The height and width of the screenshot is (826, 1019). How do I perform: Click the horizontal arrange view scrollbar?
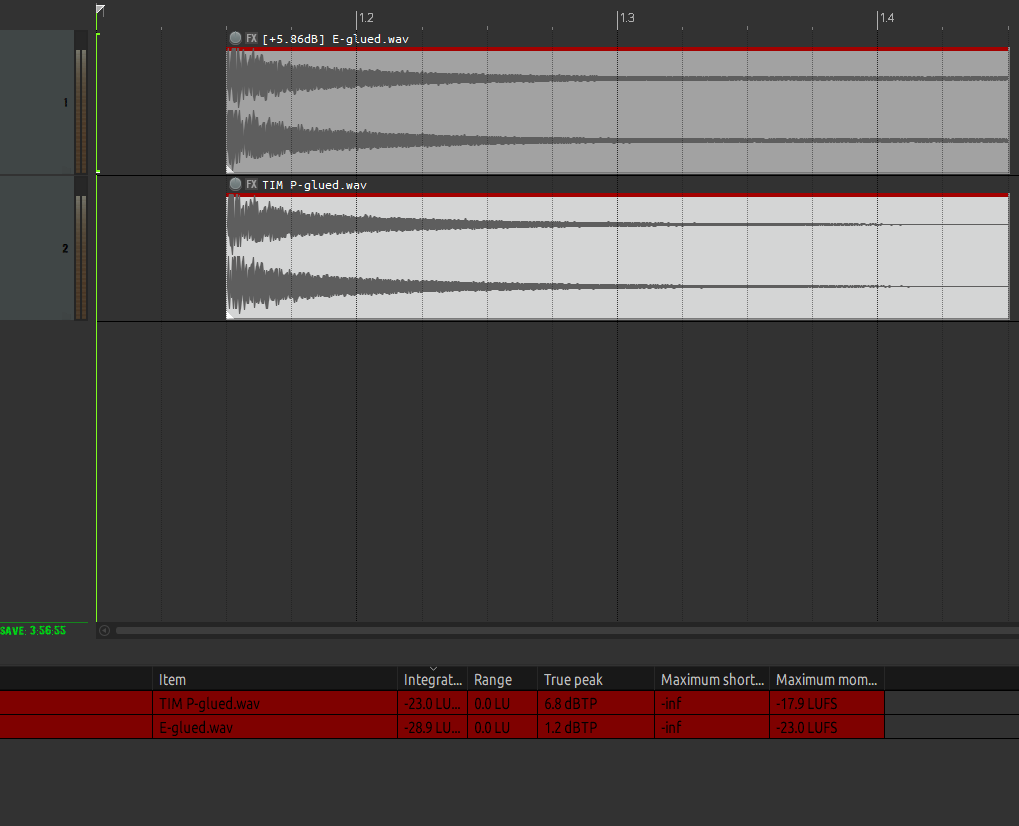point(567,630)
